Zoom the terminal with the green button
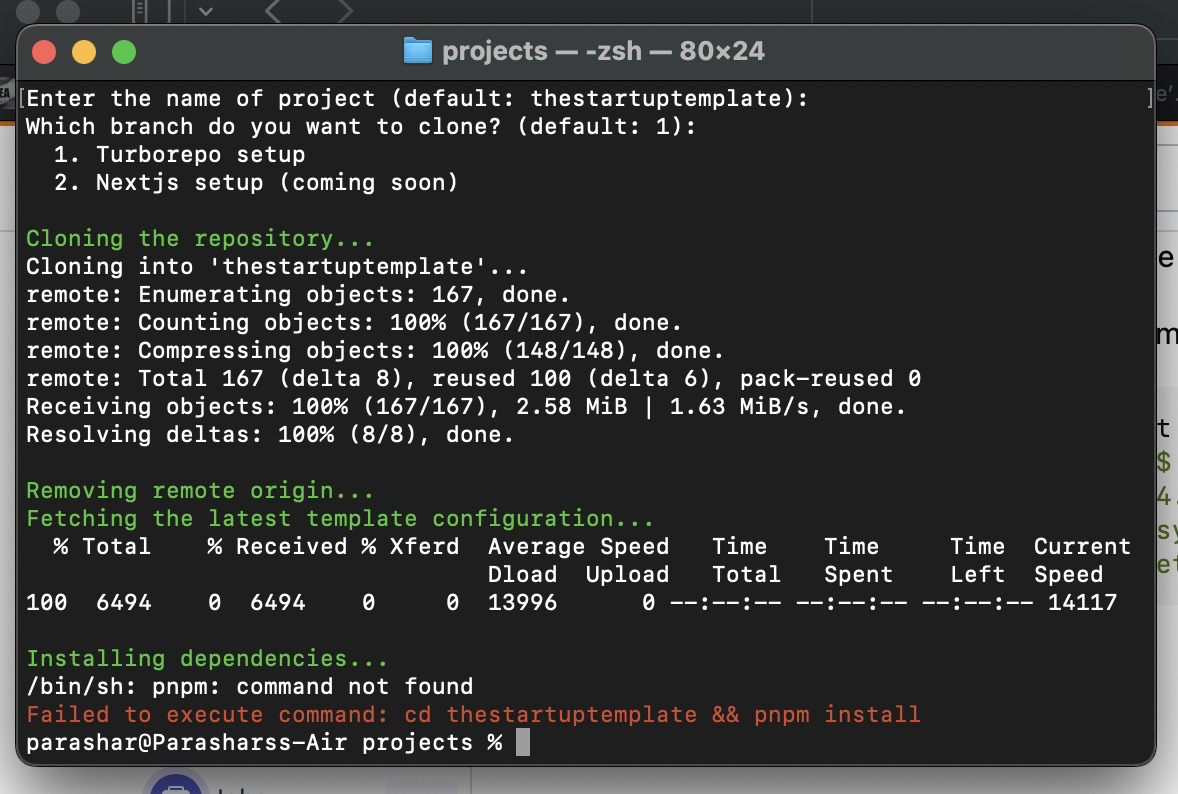1178x794 pixels. coord(123,52)
